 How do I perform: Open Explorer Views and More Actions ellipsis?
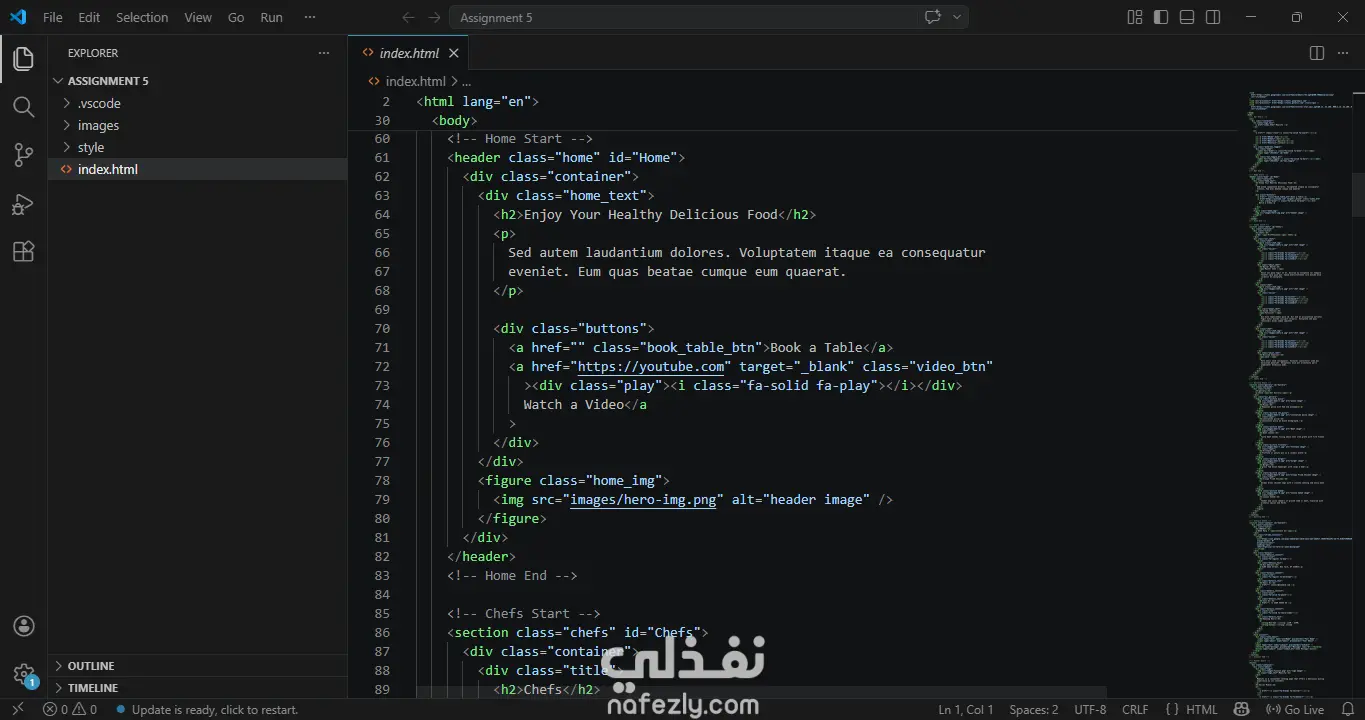(323, 53)
